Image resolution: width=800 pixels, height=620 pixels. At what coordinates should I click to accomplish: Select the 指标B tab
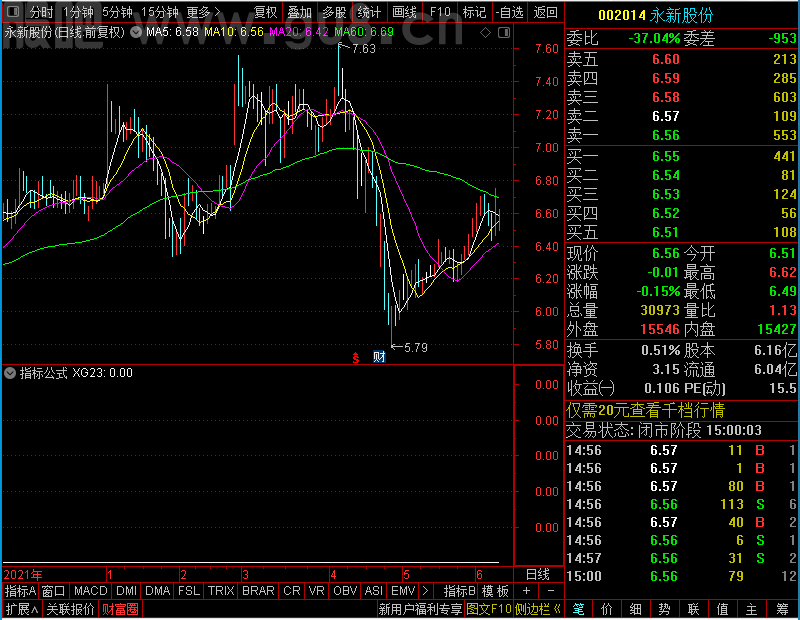click(459, 591)
